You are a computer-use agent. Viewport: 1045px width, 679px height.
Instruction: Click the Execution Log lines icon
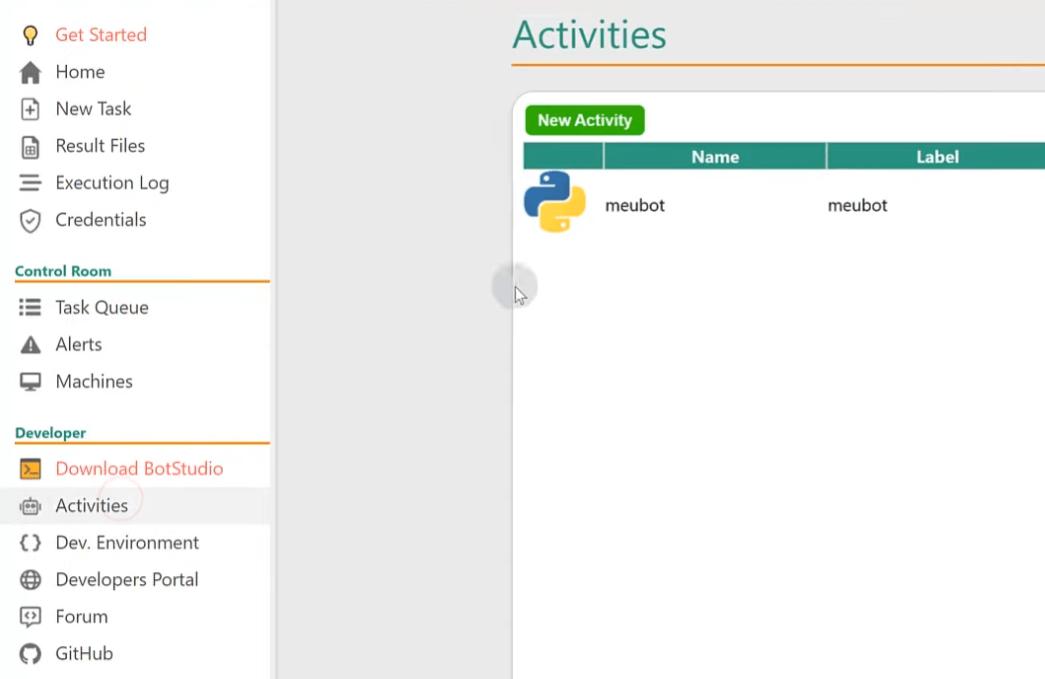pos(30,183)
